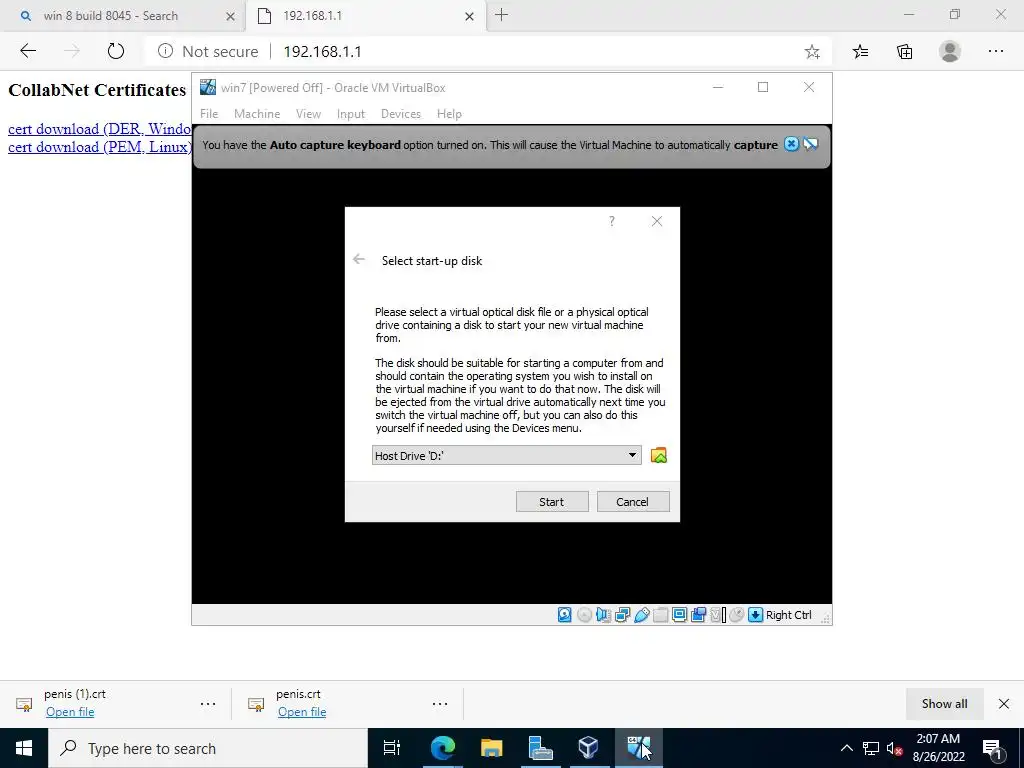Open options for penis (1).crt download
This screenshot has width=1024, height=768.
pos(208,703)
